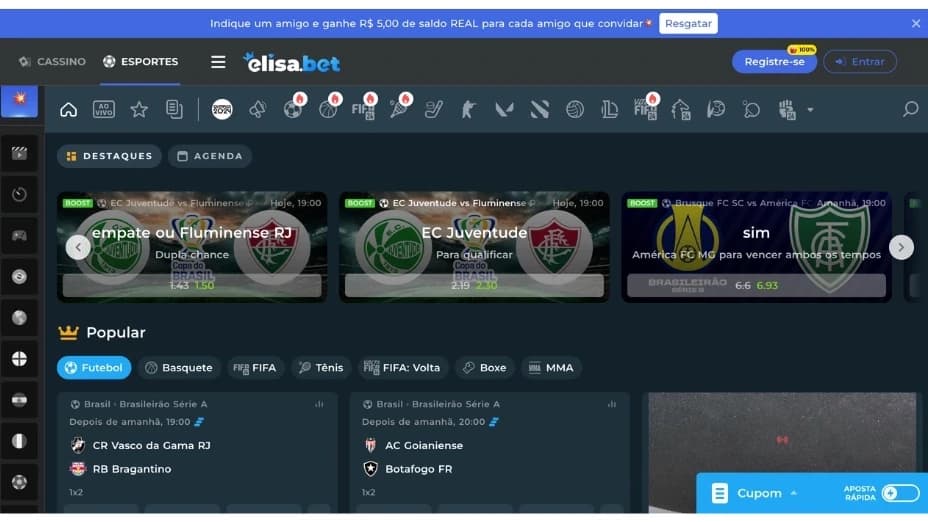
Task: Open favorites star icon
Action: pos(139,109)
